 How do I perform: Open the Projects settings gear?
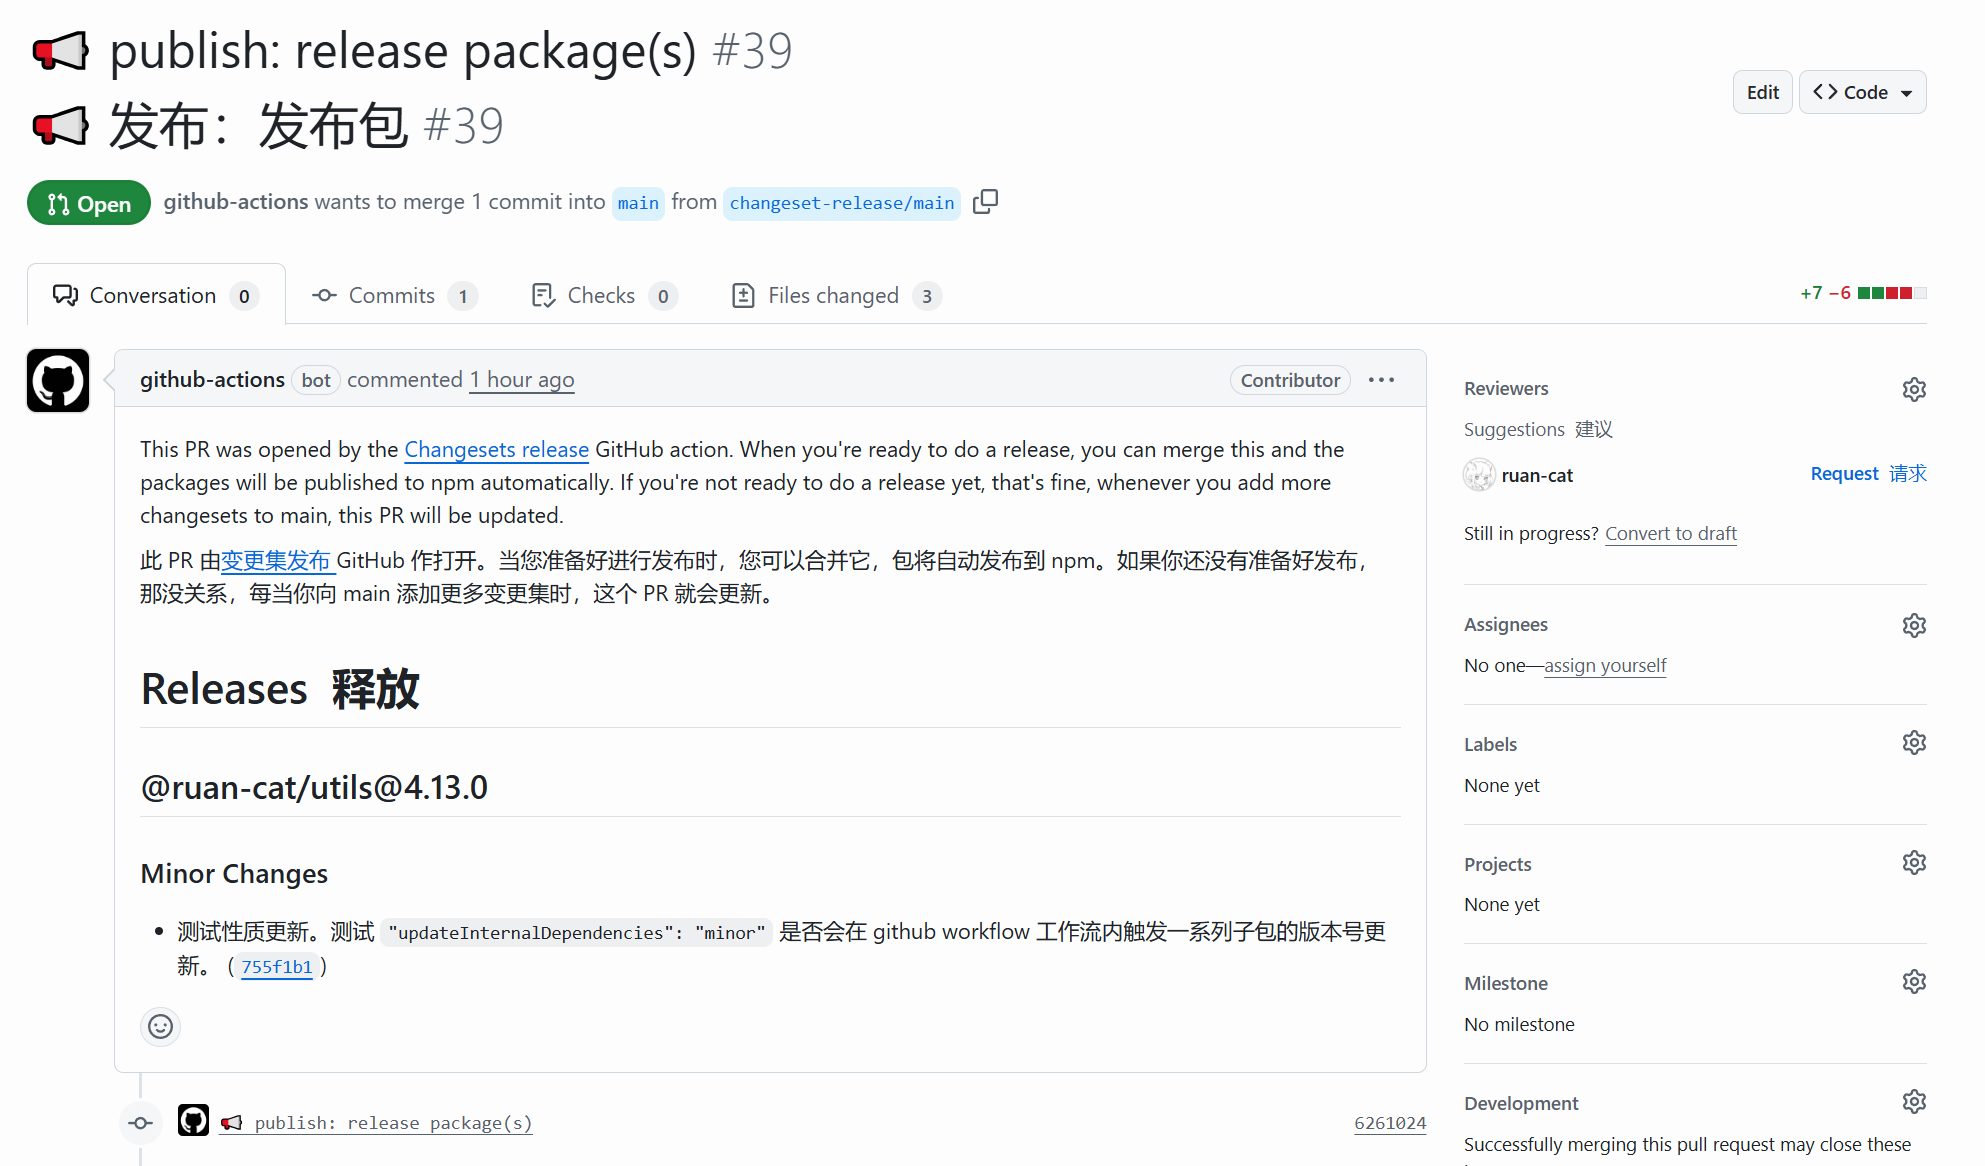pyautogui.click(x=1913, y=863)
